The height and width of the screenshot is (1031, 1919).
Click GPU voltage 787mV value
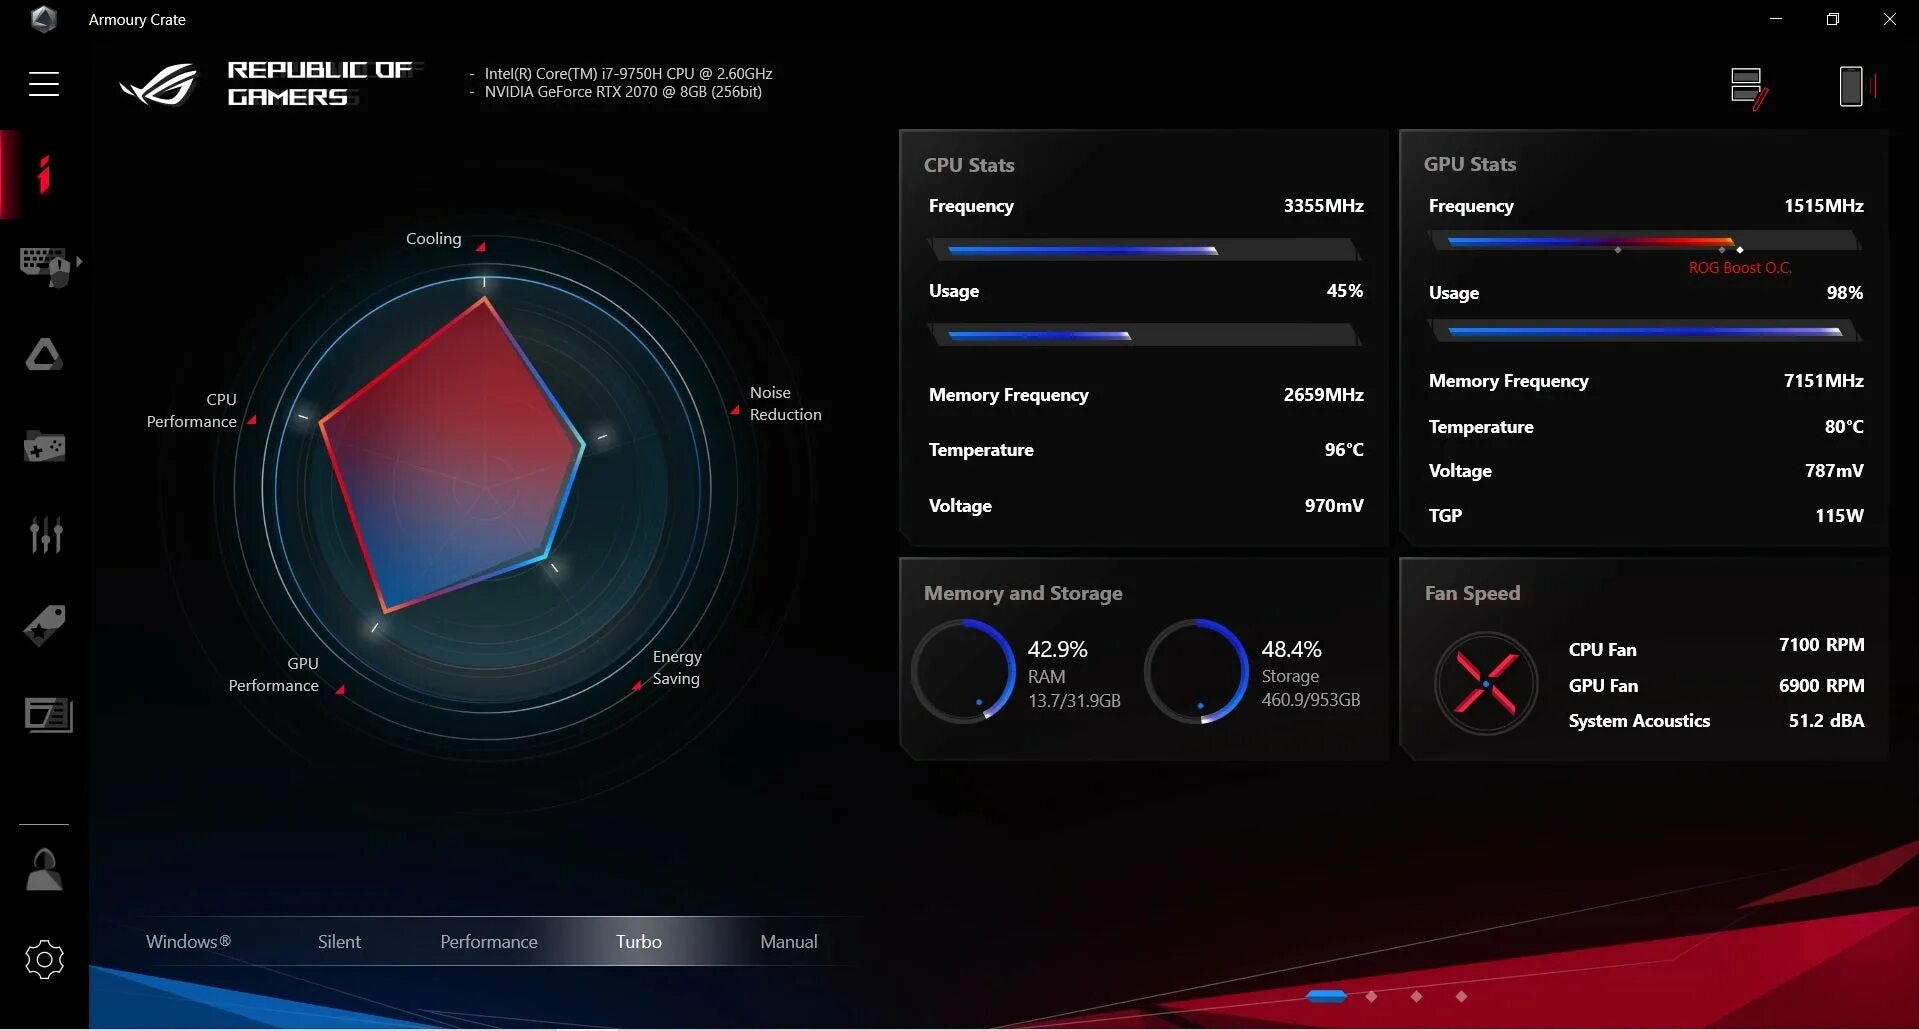[1834, 471]
